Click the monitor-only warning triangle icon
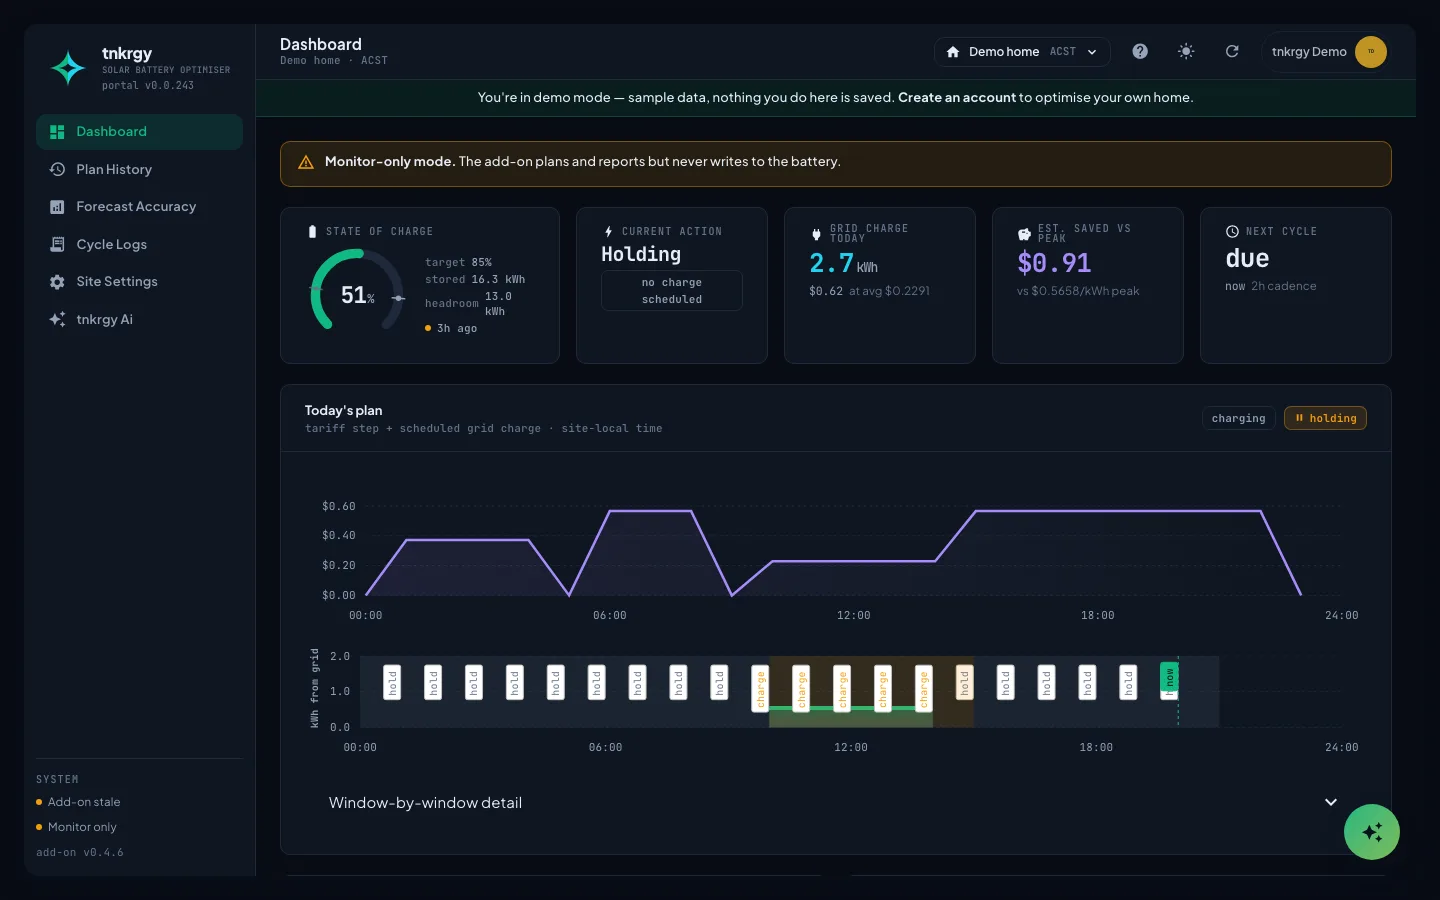 [x=306, y=162]
